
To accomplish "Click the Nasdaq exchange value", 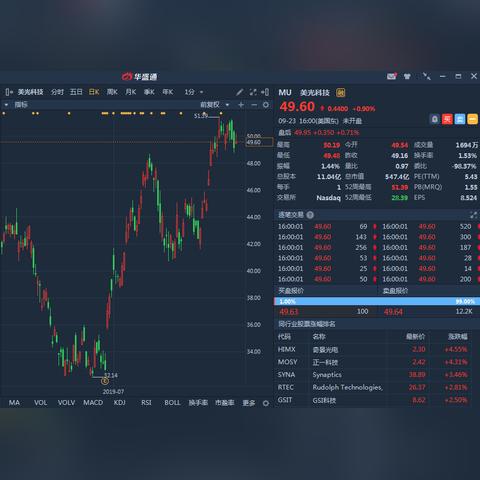I will coord(328,198).
